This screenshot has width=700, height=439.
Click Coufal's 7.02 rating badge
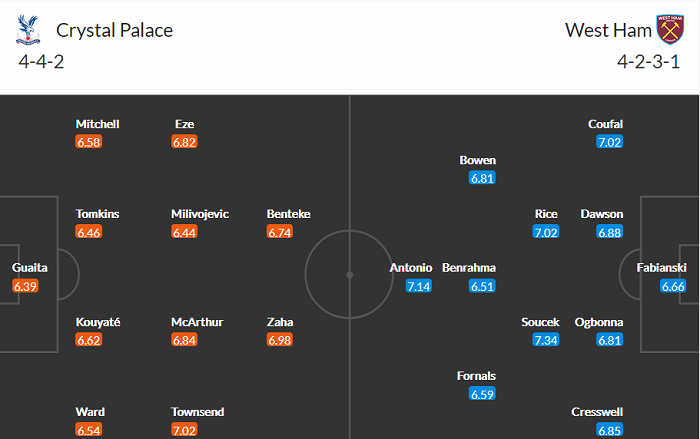click(609, 142)
